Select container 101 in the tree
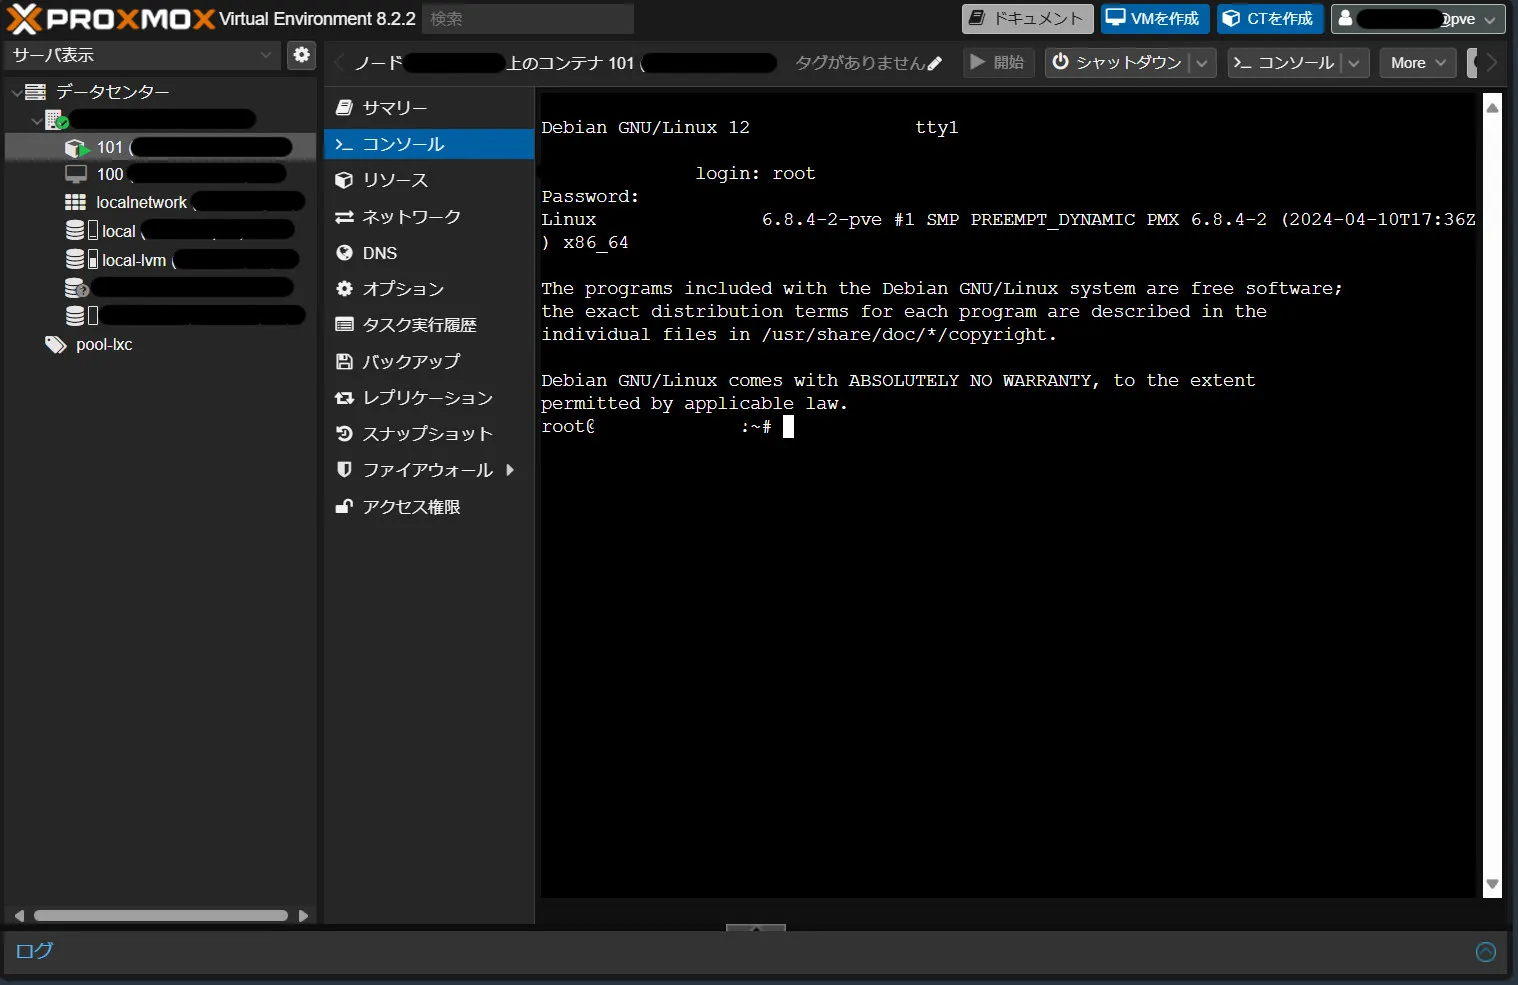1518x985 pixels. click(x=160, y=147)
